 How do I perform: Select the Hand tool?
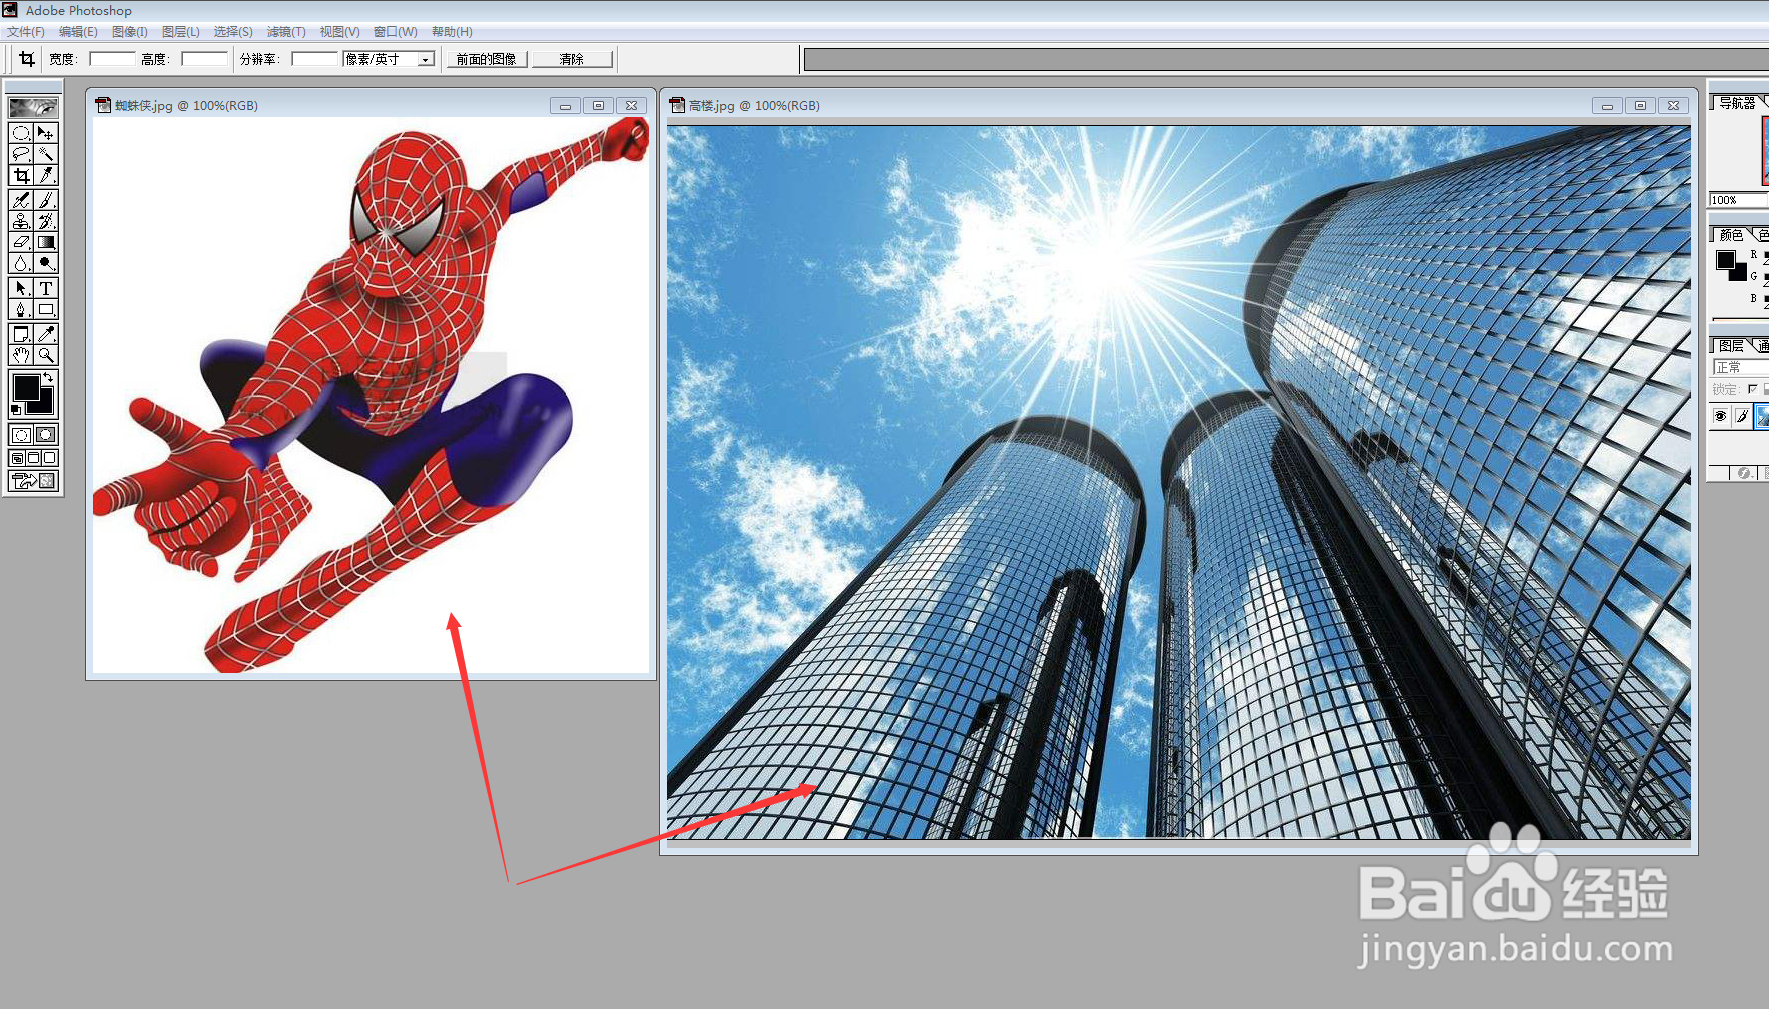pyautogui.click(x=21, y=355)
